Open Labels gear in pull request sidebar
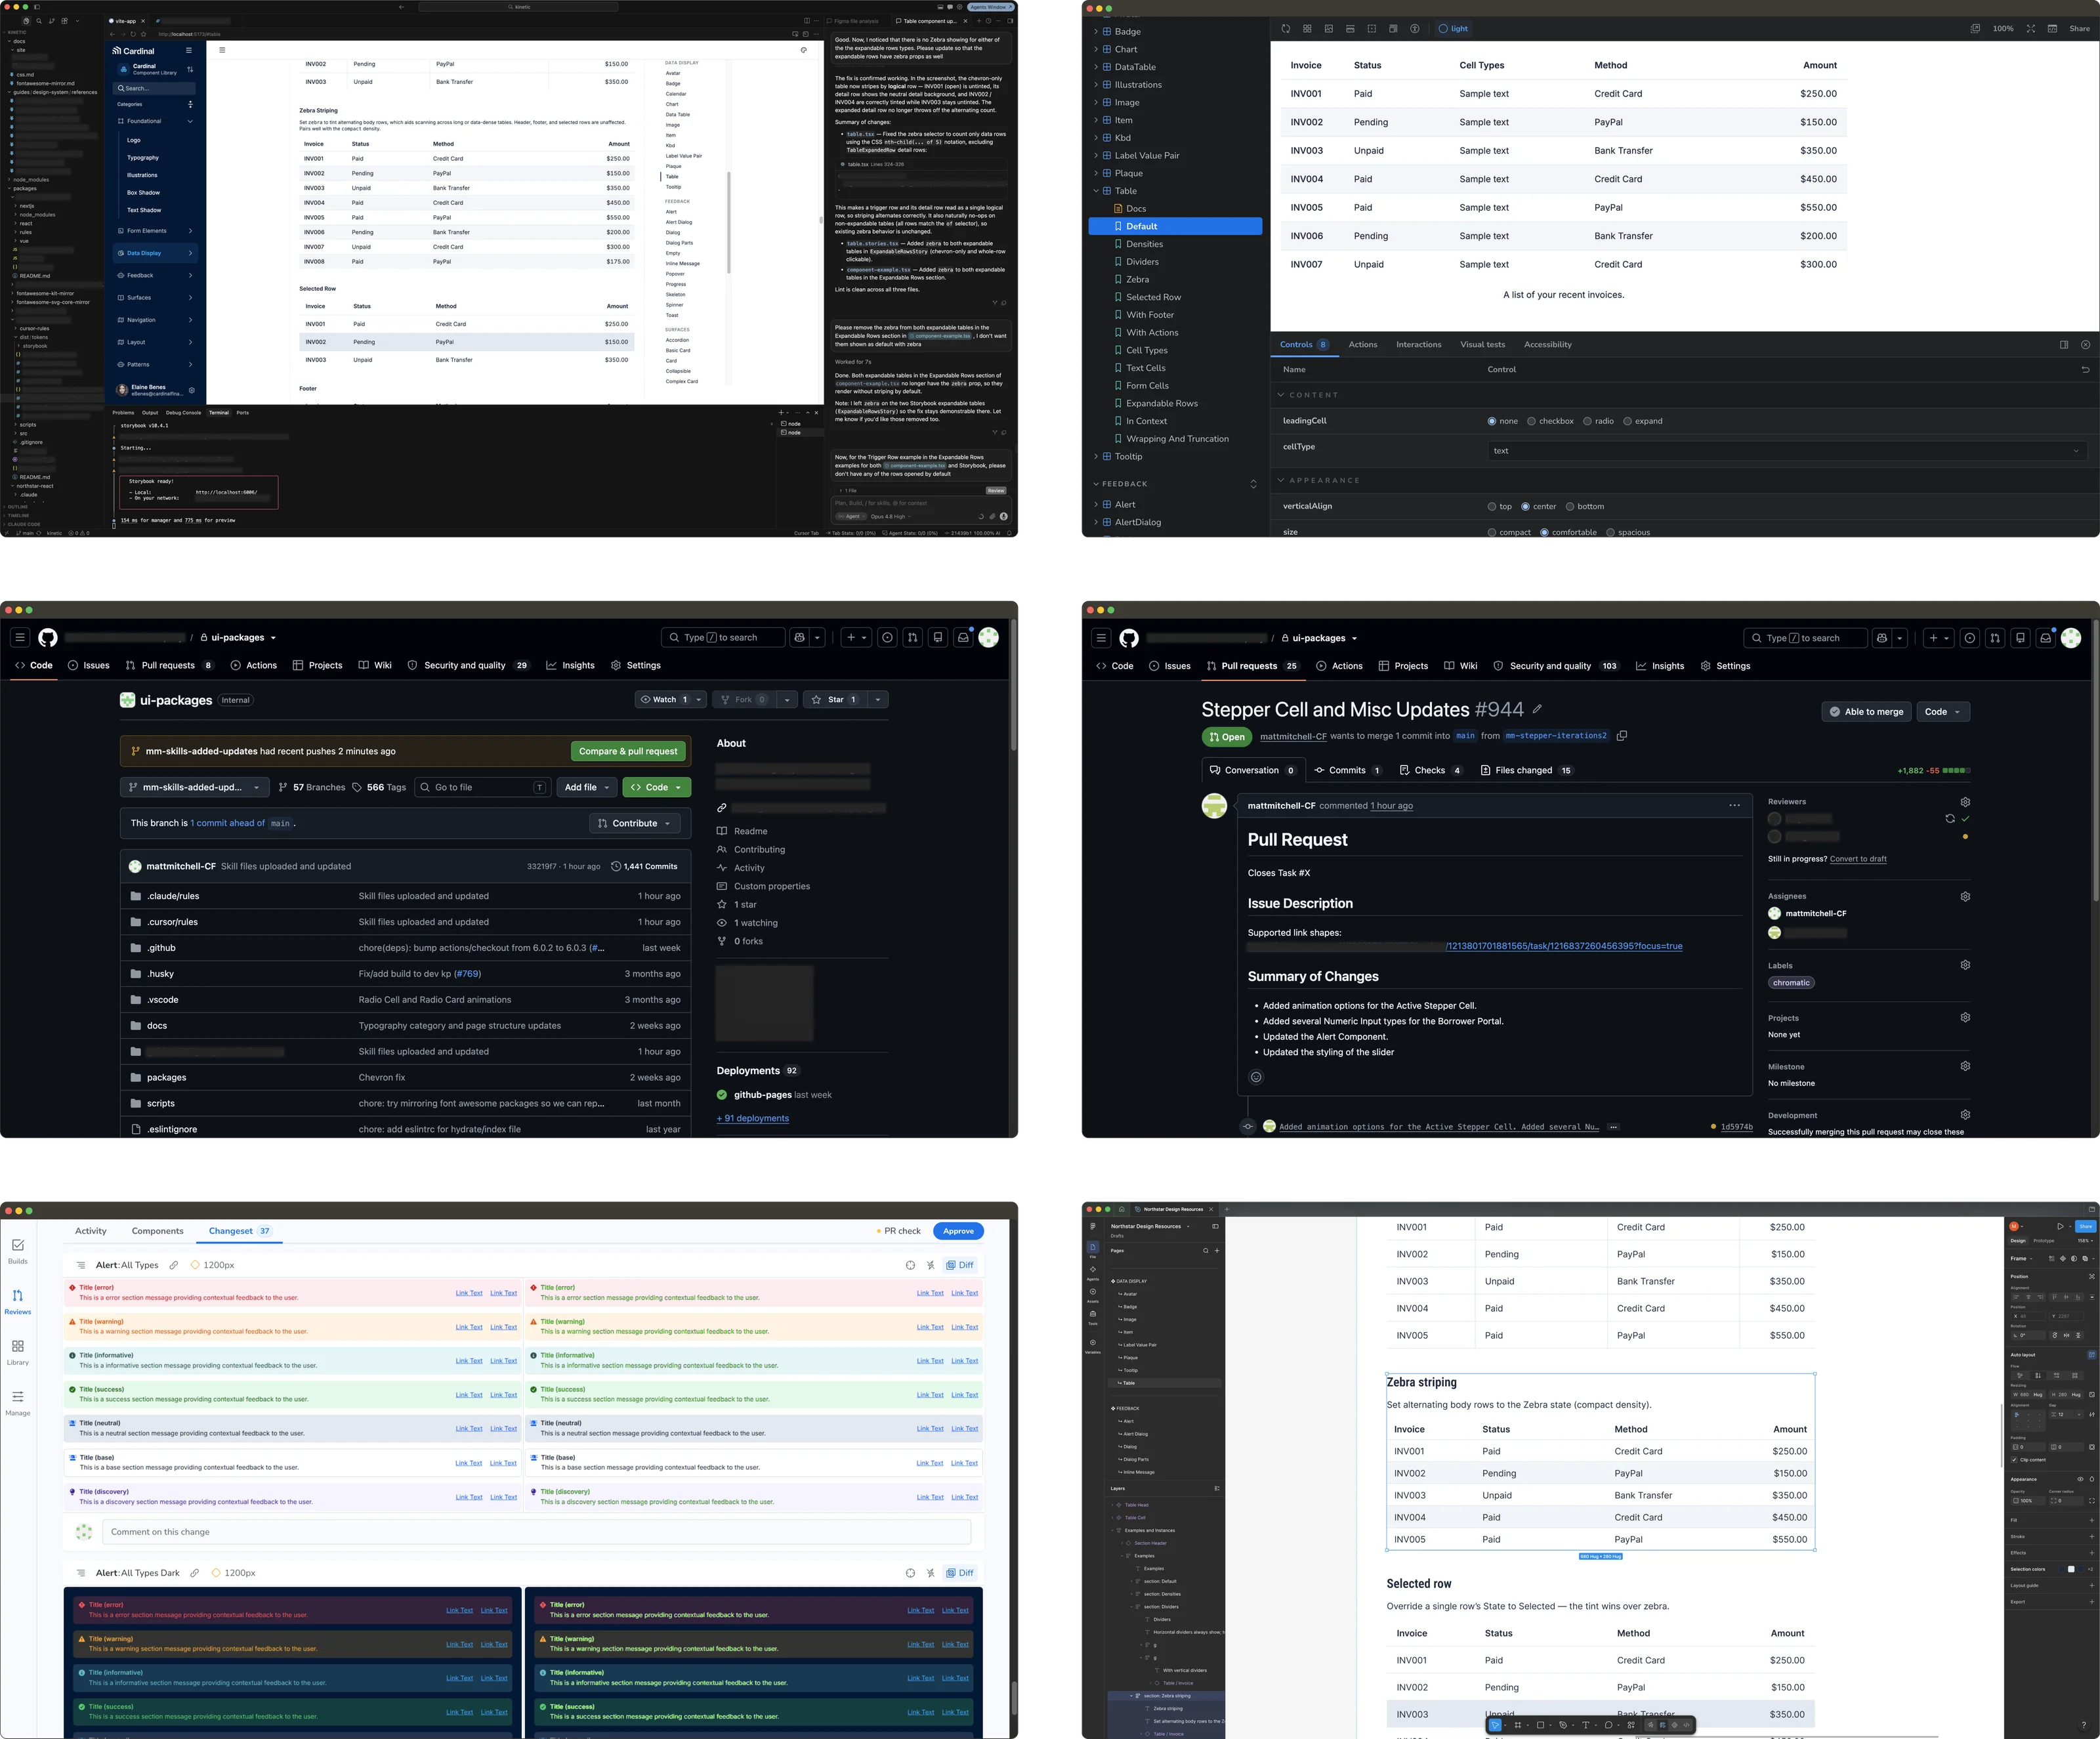The width and height of the screenshot is (2100, 1739). point(1965,965)
